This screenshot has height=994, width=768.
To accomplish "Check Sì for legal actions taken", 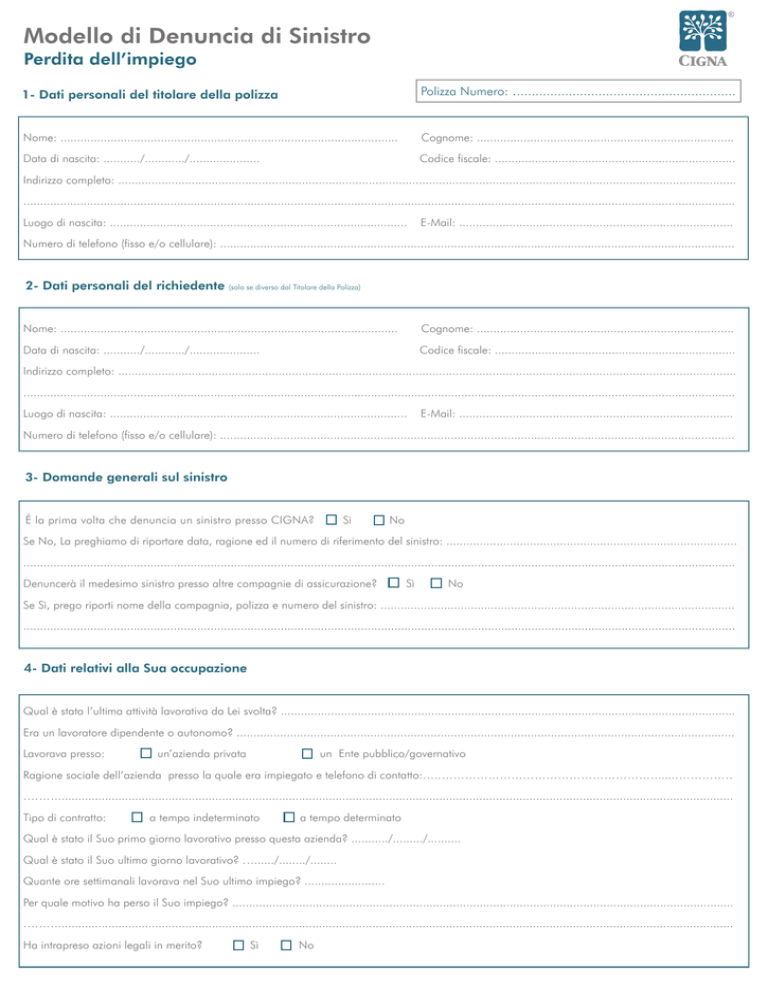I will tap(239, 944).
